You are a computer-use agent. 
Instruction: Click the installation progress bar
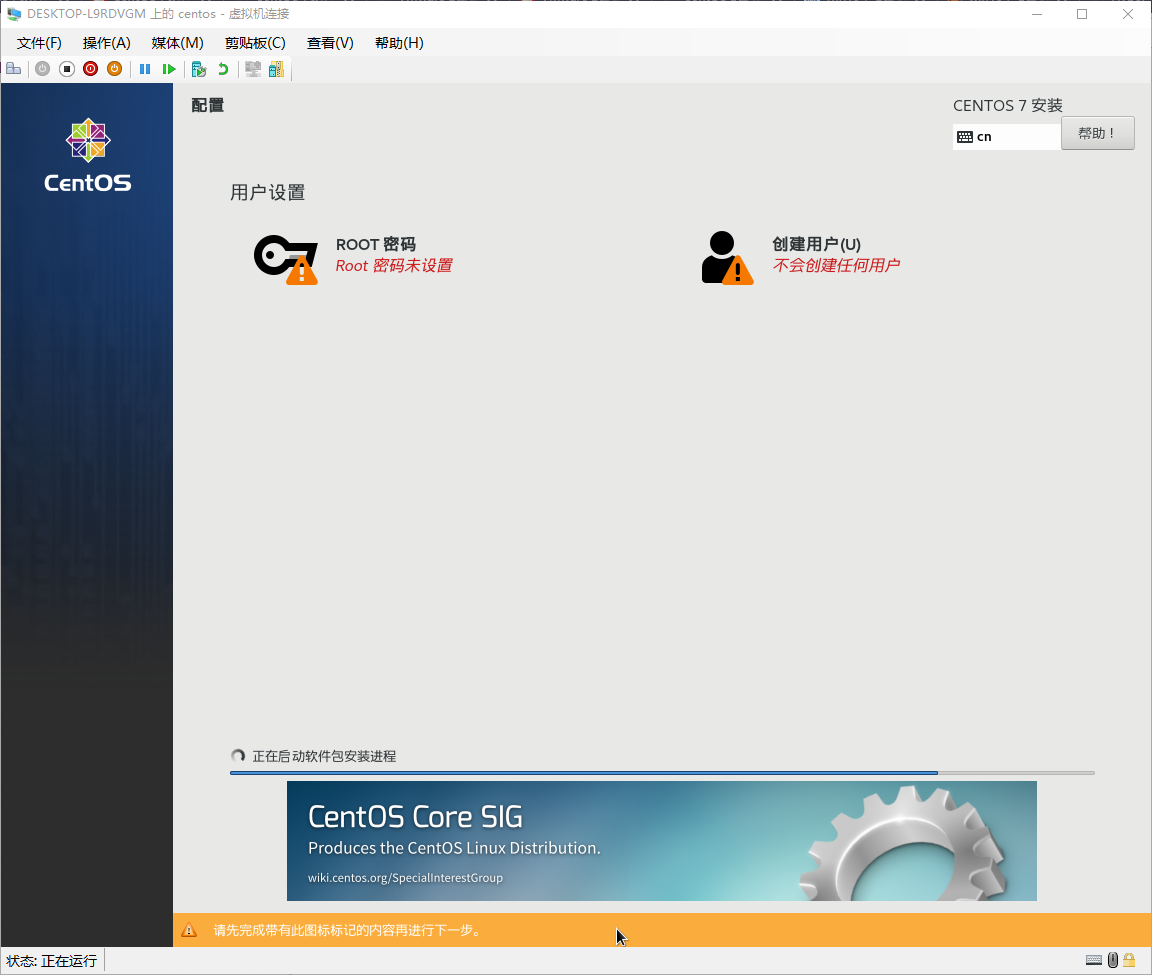click(x=662, y=773)
